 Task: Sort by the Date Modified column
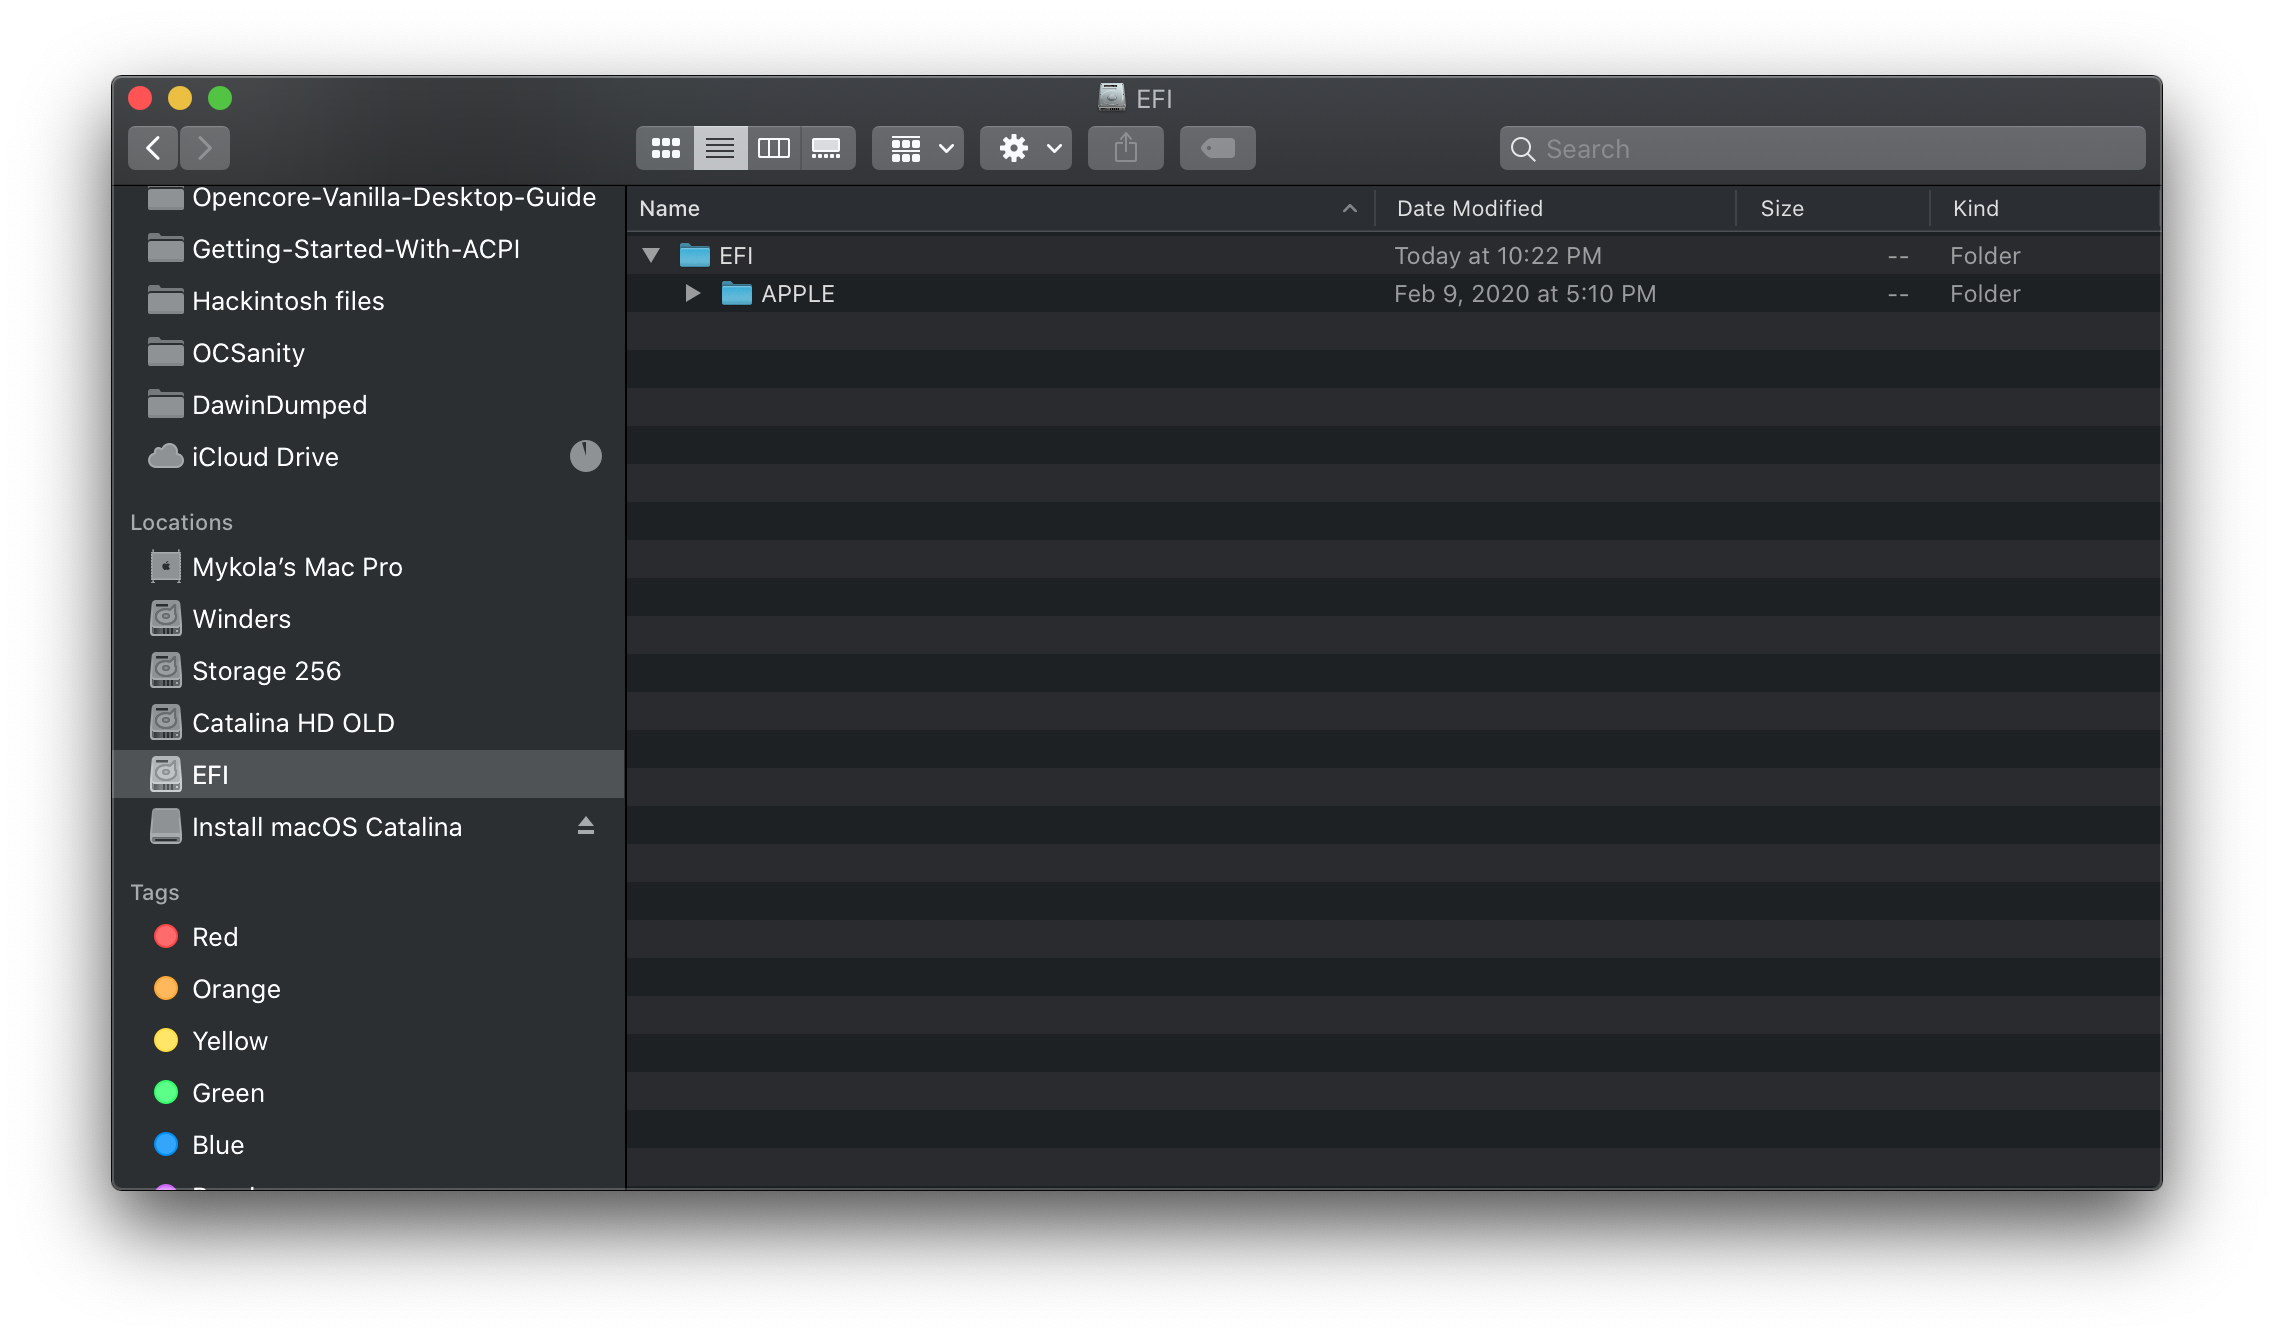(1469, 208)
